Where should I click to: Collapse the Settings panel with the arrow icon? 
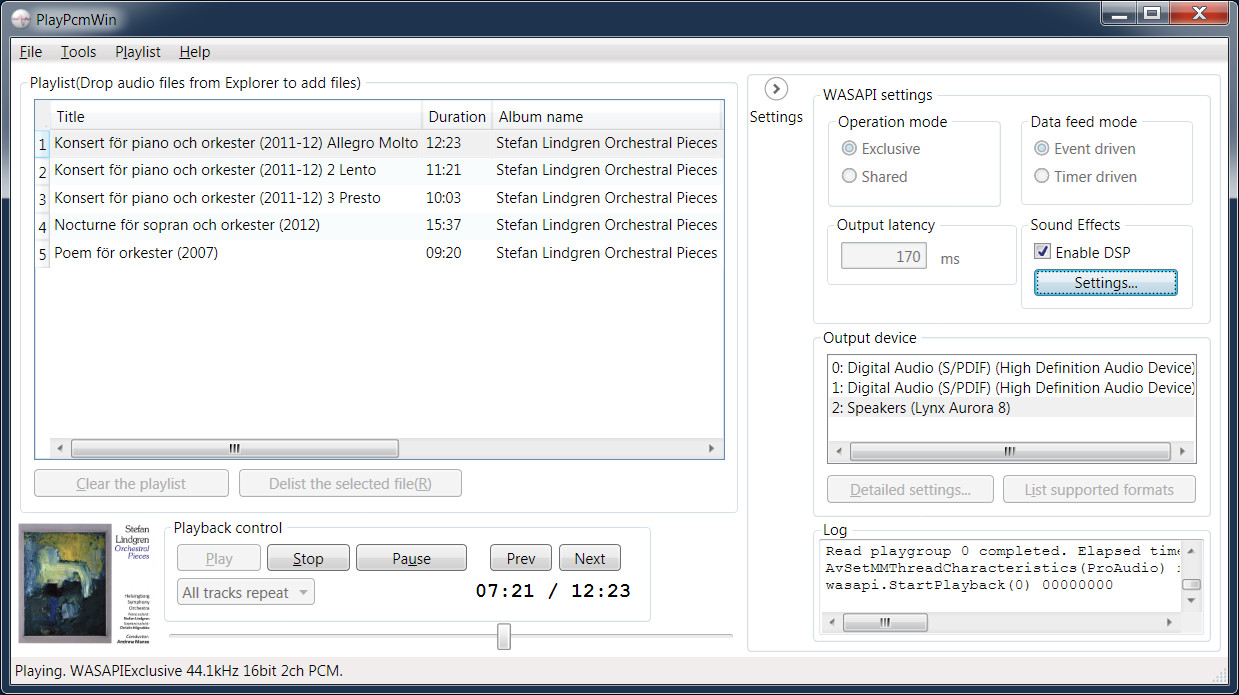[776, 89]
